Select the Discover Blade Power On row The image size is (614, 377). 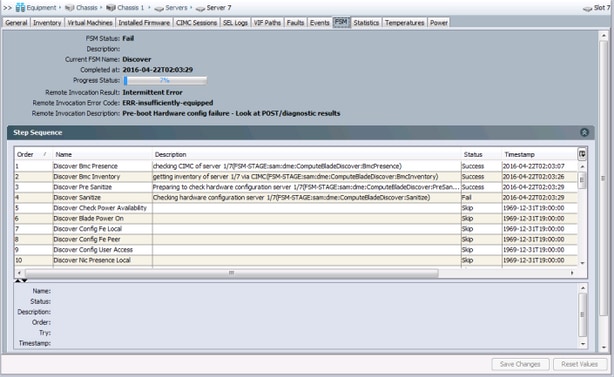point(296,218)
